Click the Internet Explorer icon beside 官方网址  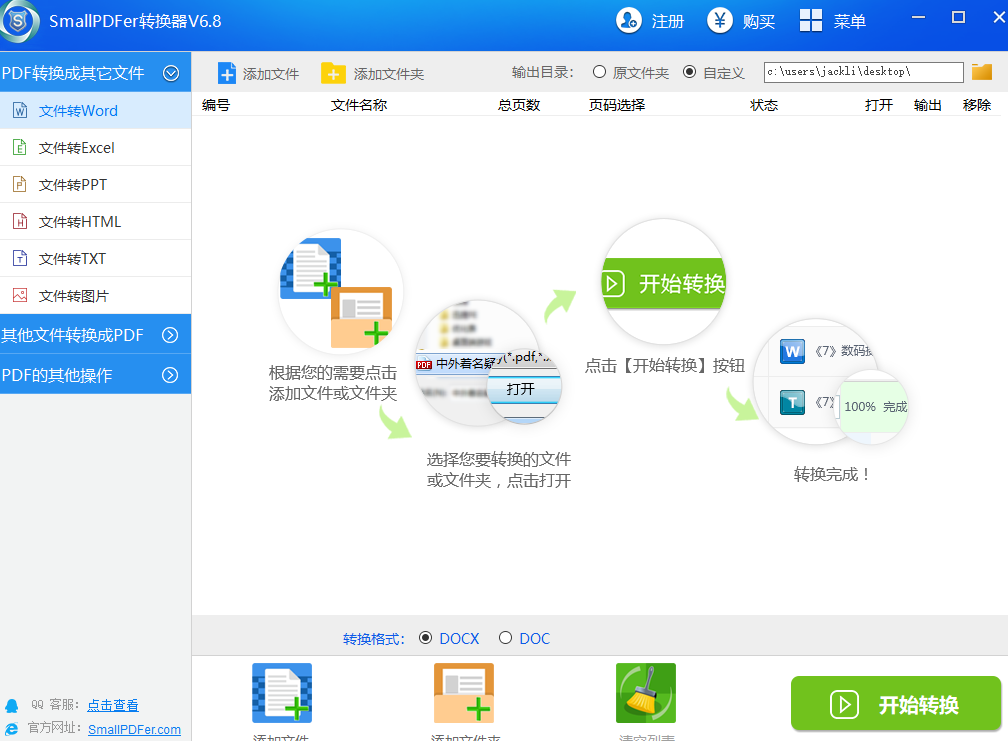[x=12, y=729]
